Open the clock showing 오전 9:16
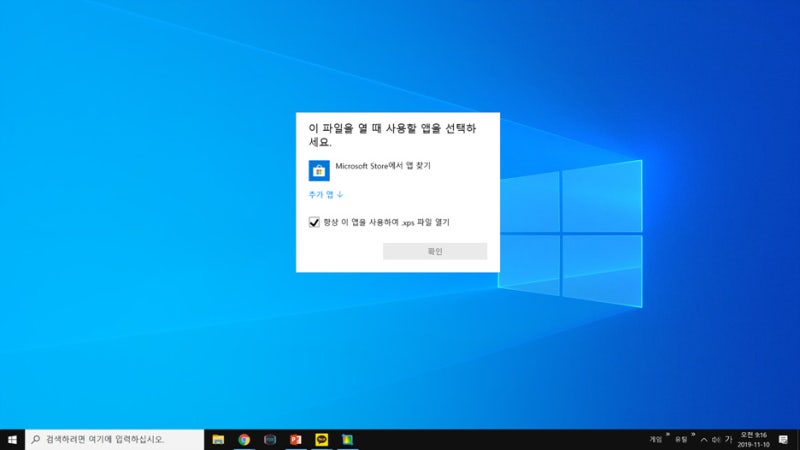 click(754, 439)
